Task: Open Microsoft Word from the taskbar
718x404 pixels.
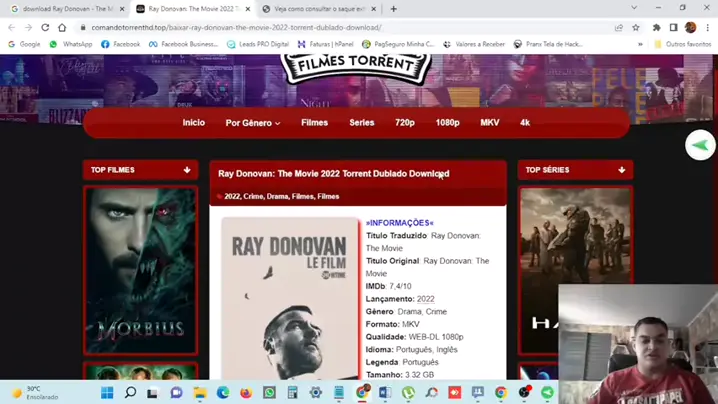Action: click(385, 393)
